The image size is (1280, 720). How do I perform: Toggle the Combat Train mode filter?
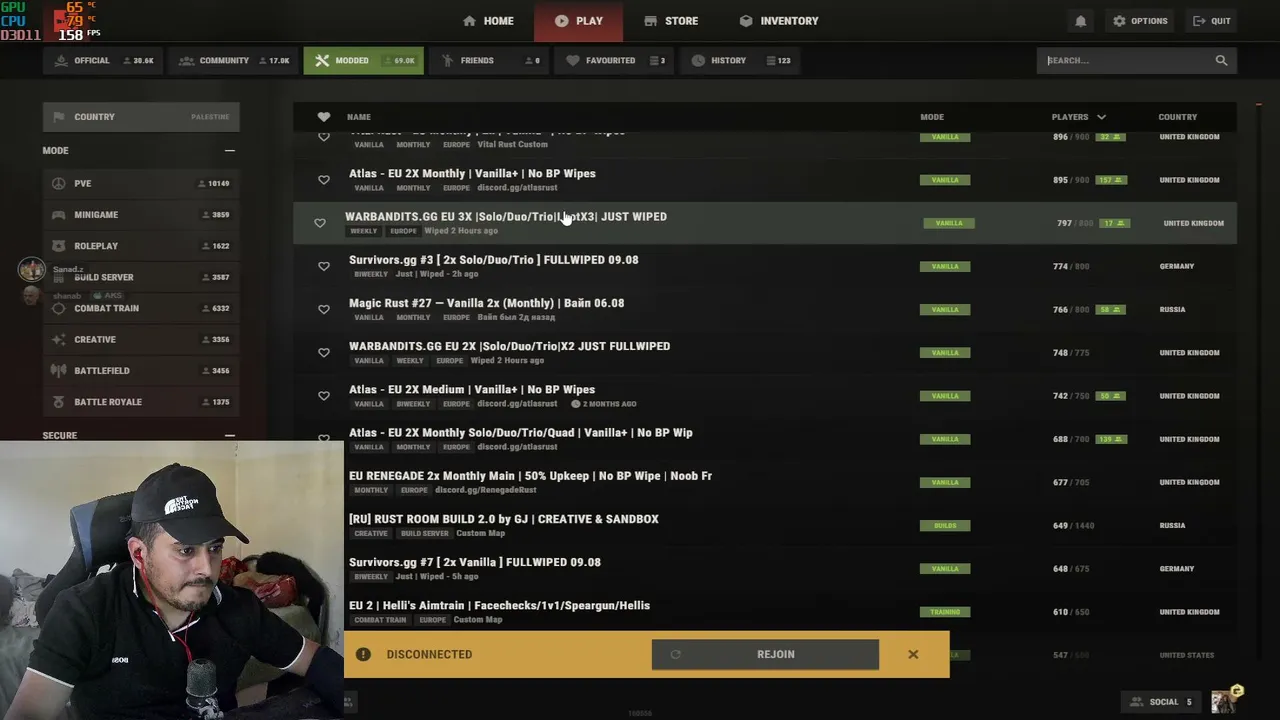click(141, 308)
